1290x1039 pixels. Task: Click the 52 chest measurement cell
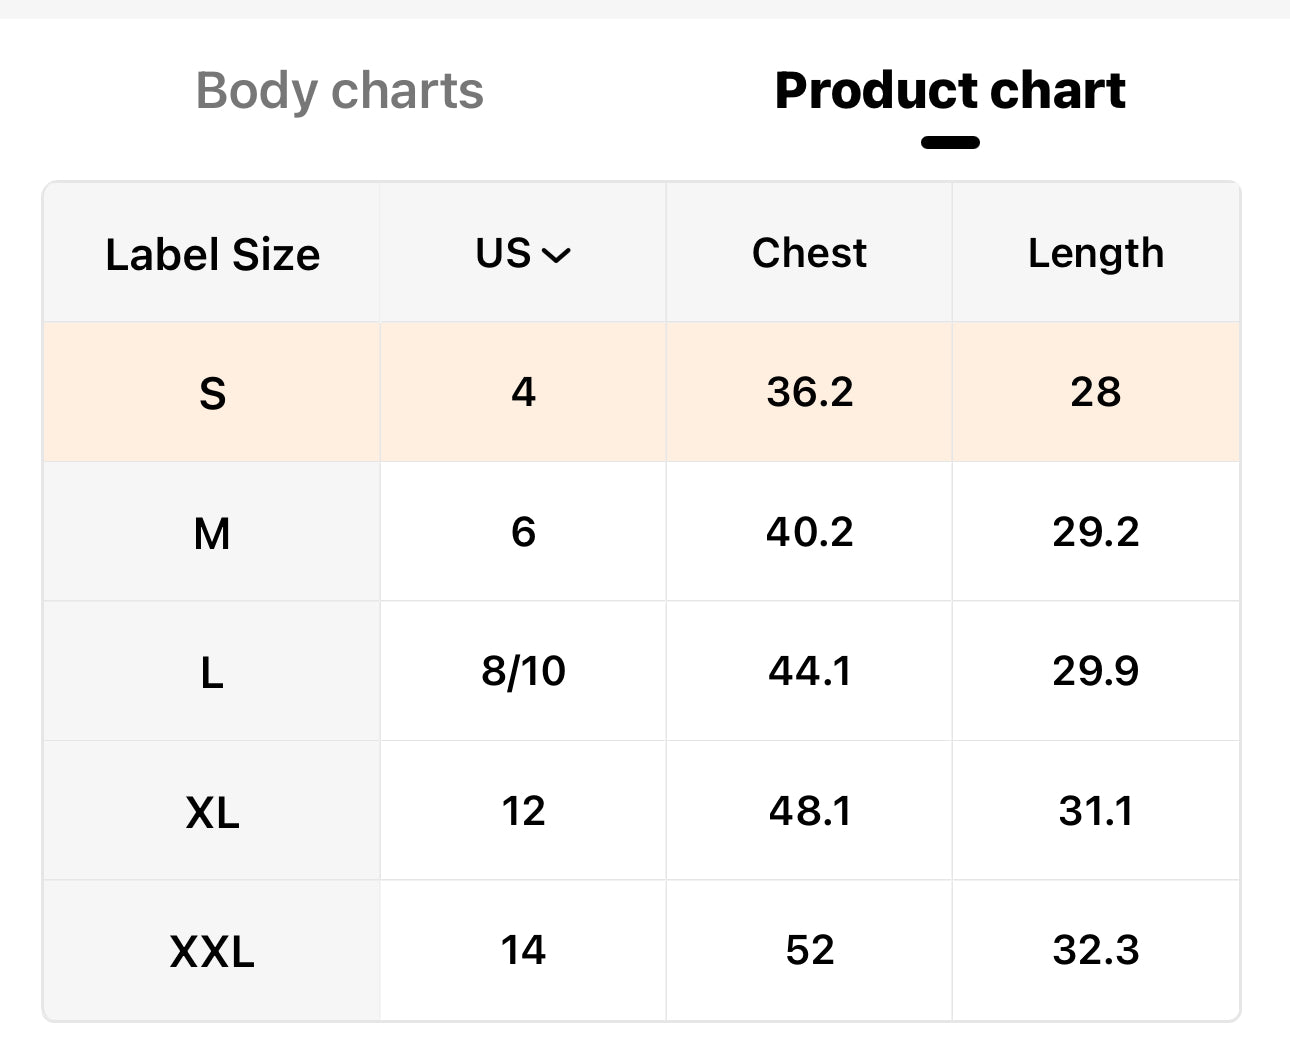(809, 950)
